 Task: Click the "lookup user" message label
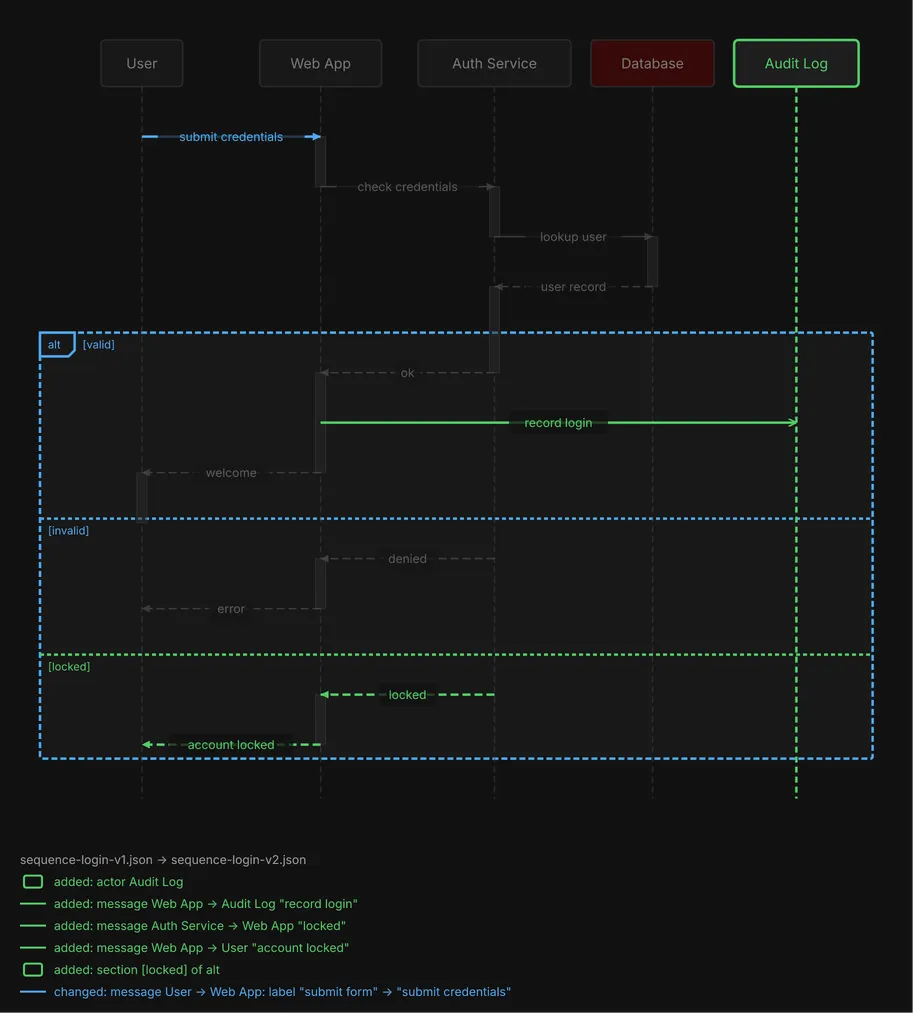573,236
